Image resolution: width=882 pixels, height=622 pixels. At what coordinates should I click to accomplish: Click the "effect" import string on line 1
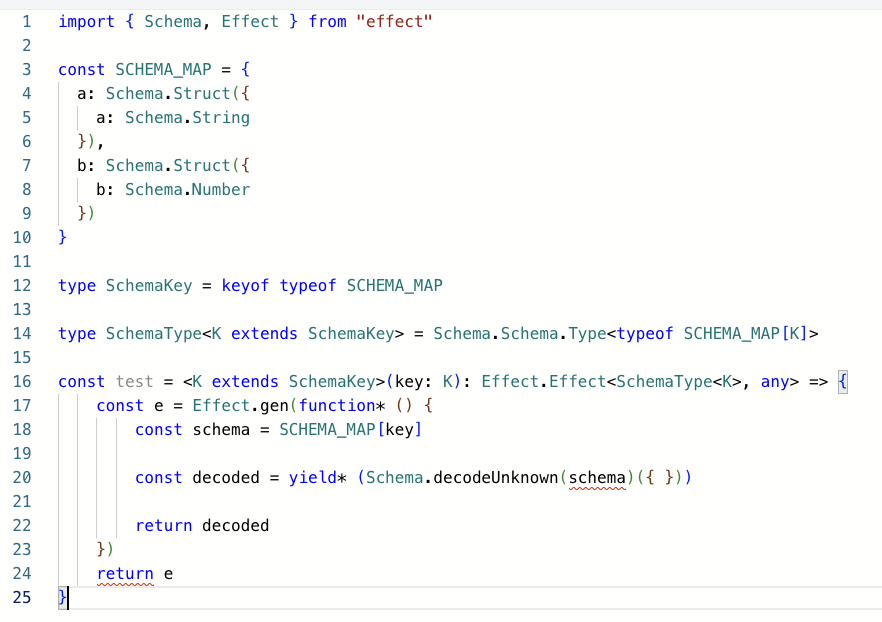(x=394, y=21)
